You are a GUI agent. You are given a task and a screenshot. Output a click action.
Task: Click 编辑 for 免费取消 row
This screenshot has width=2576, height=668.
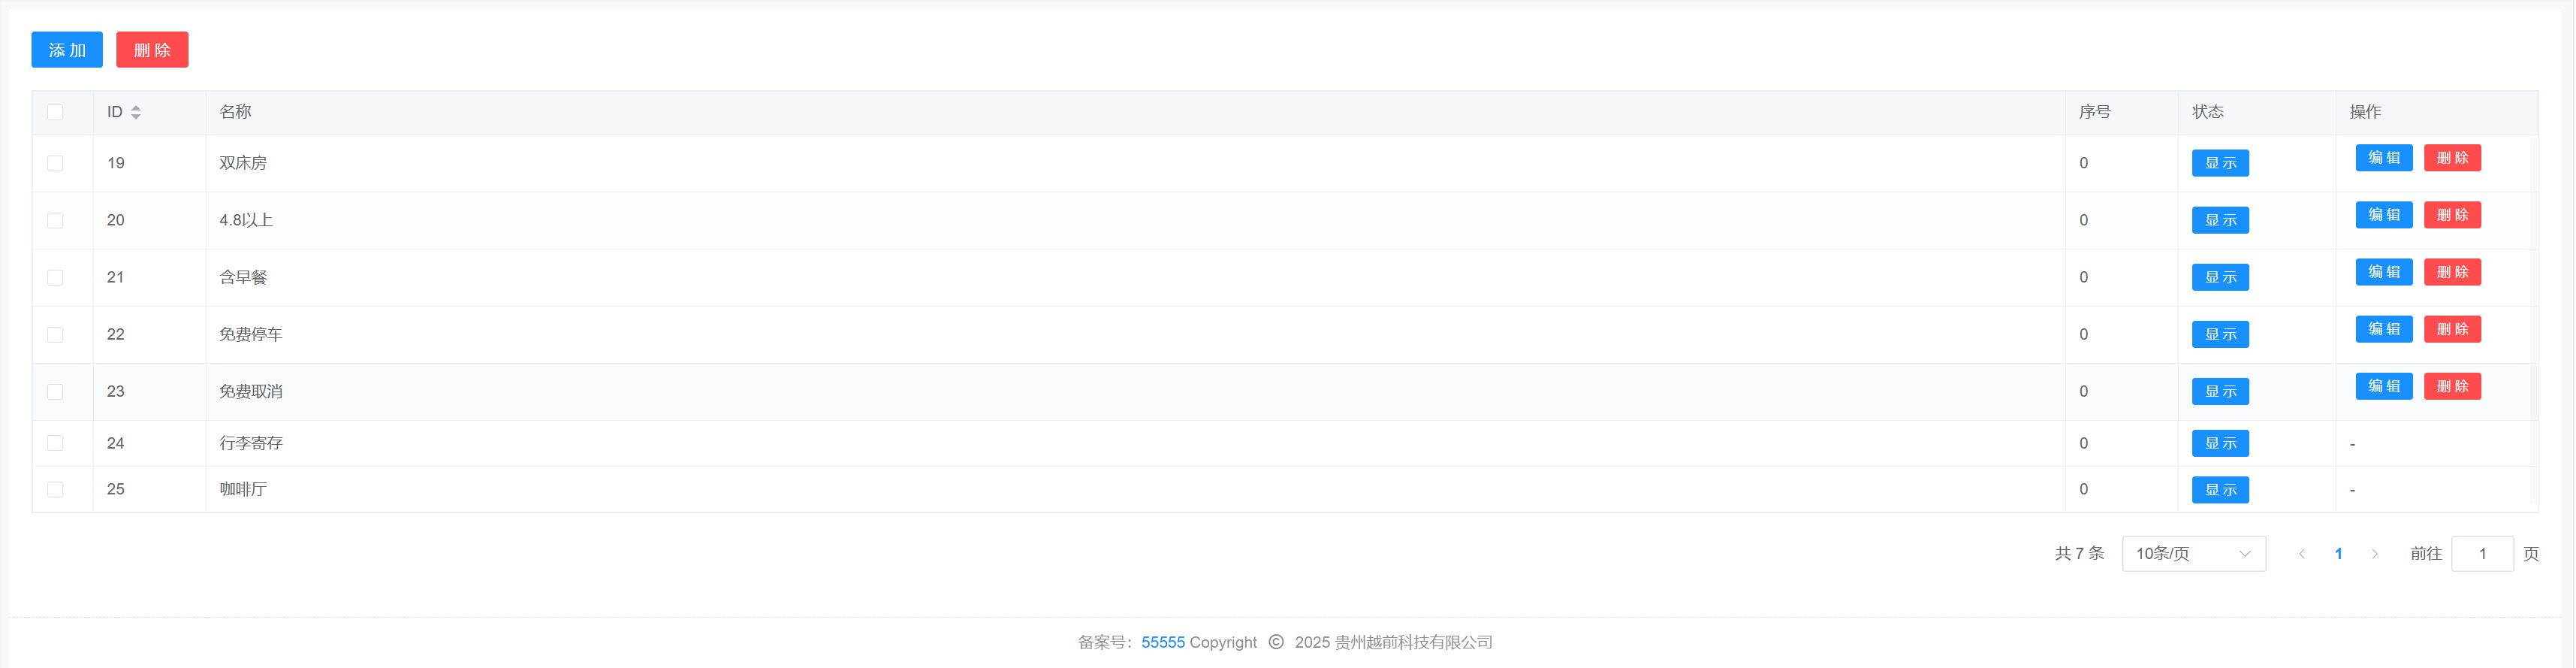pos(2383,386)
